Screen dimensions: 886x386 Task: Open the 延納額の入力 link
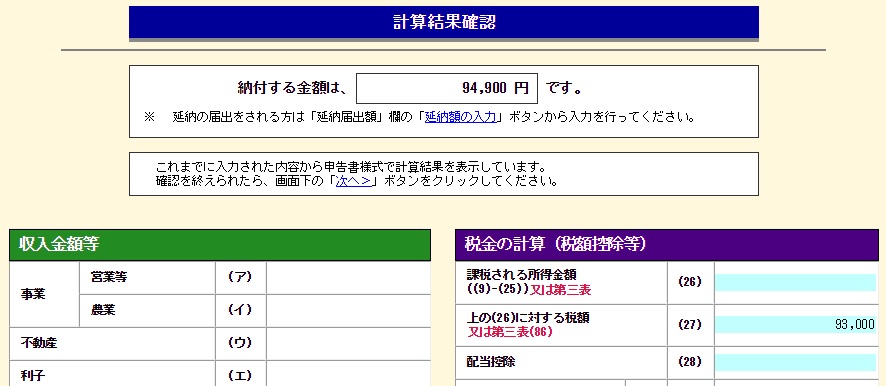click(x=461, y=117)
